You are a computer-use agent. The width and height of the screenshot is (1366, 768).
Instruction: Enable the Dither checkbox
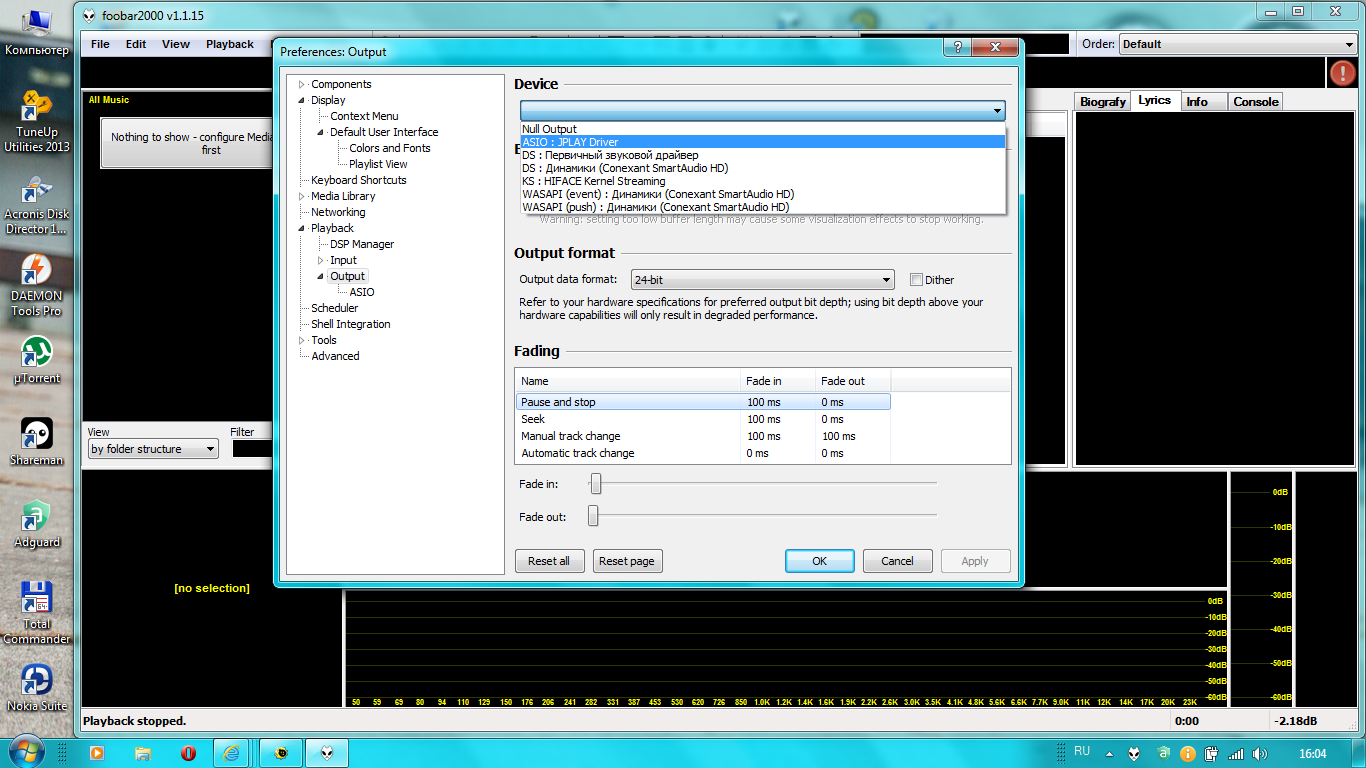pos(916,280)
